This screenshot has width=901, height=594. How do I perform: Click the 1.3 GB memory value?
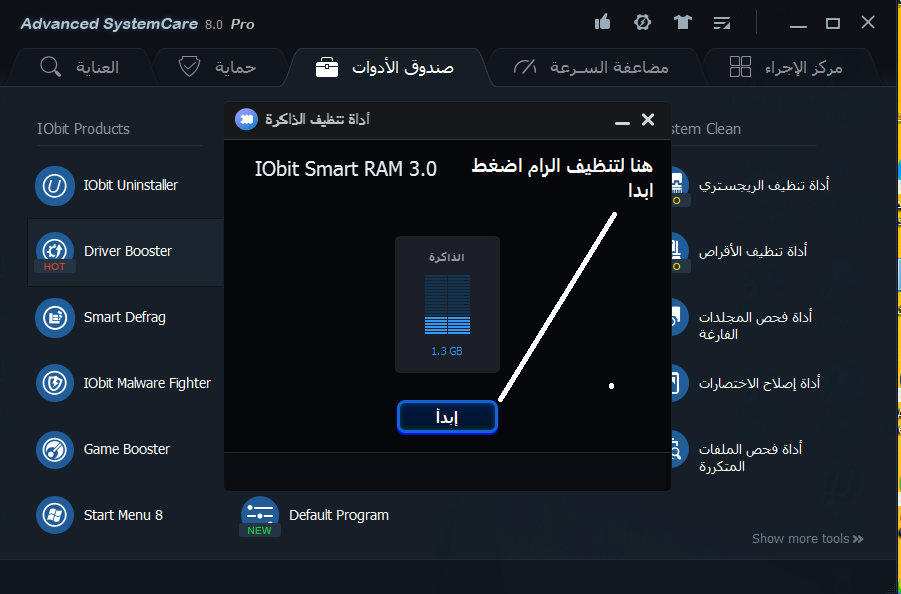click(446, 351)
